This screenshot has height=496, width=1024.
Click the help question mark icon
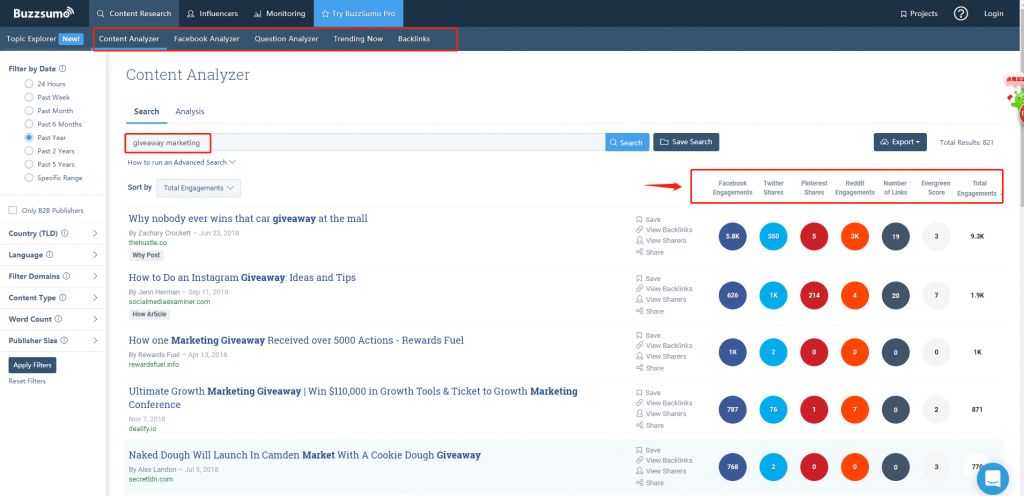960,13
